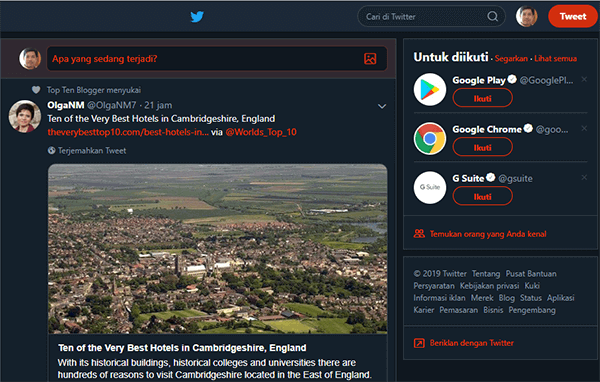The height and width of the screenshot is (382, 600).
Task: Click the Google Play account name
Action: click(479, 80)
